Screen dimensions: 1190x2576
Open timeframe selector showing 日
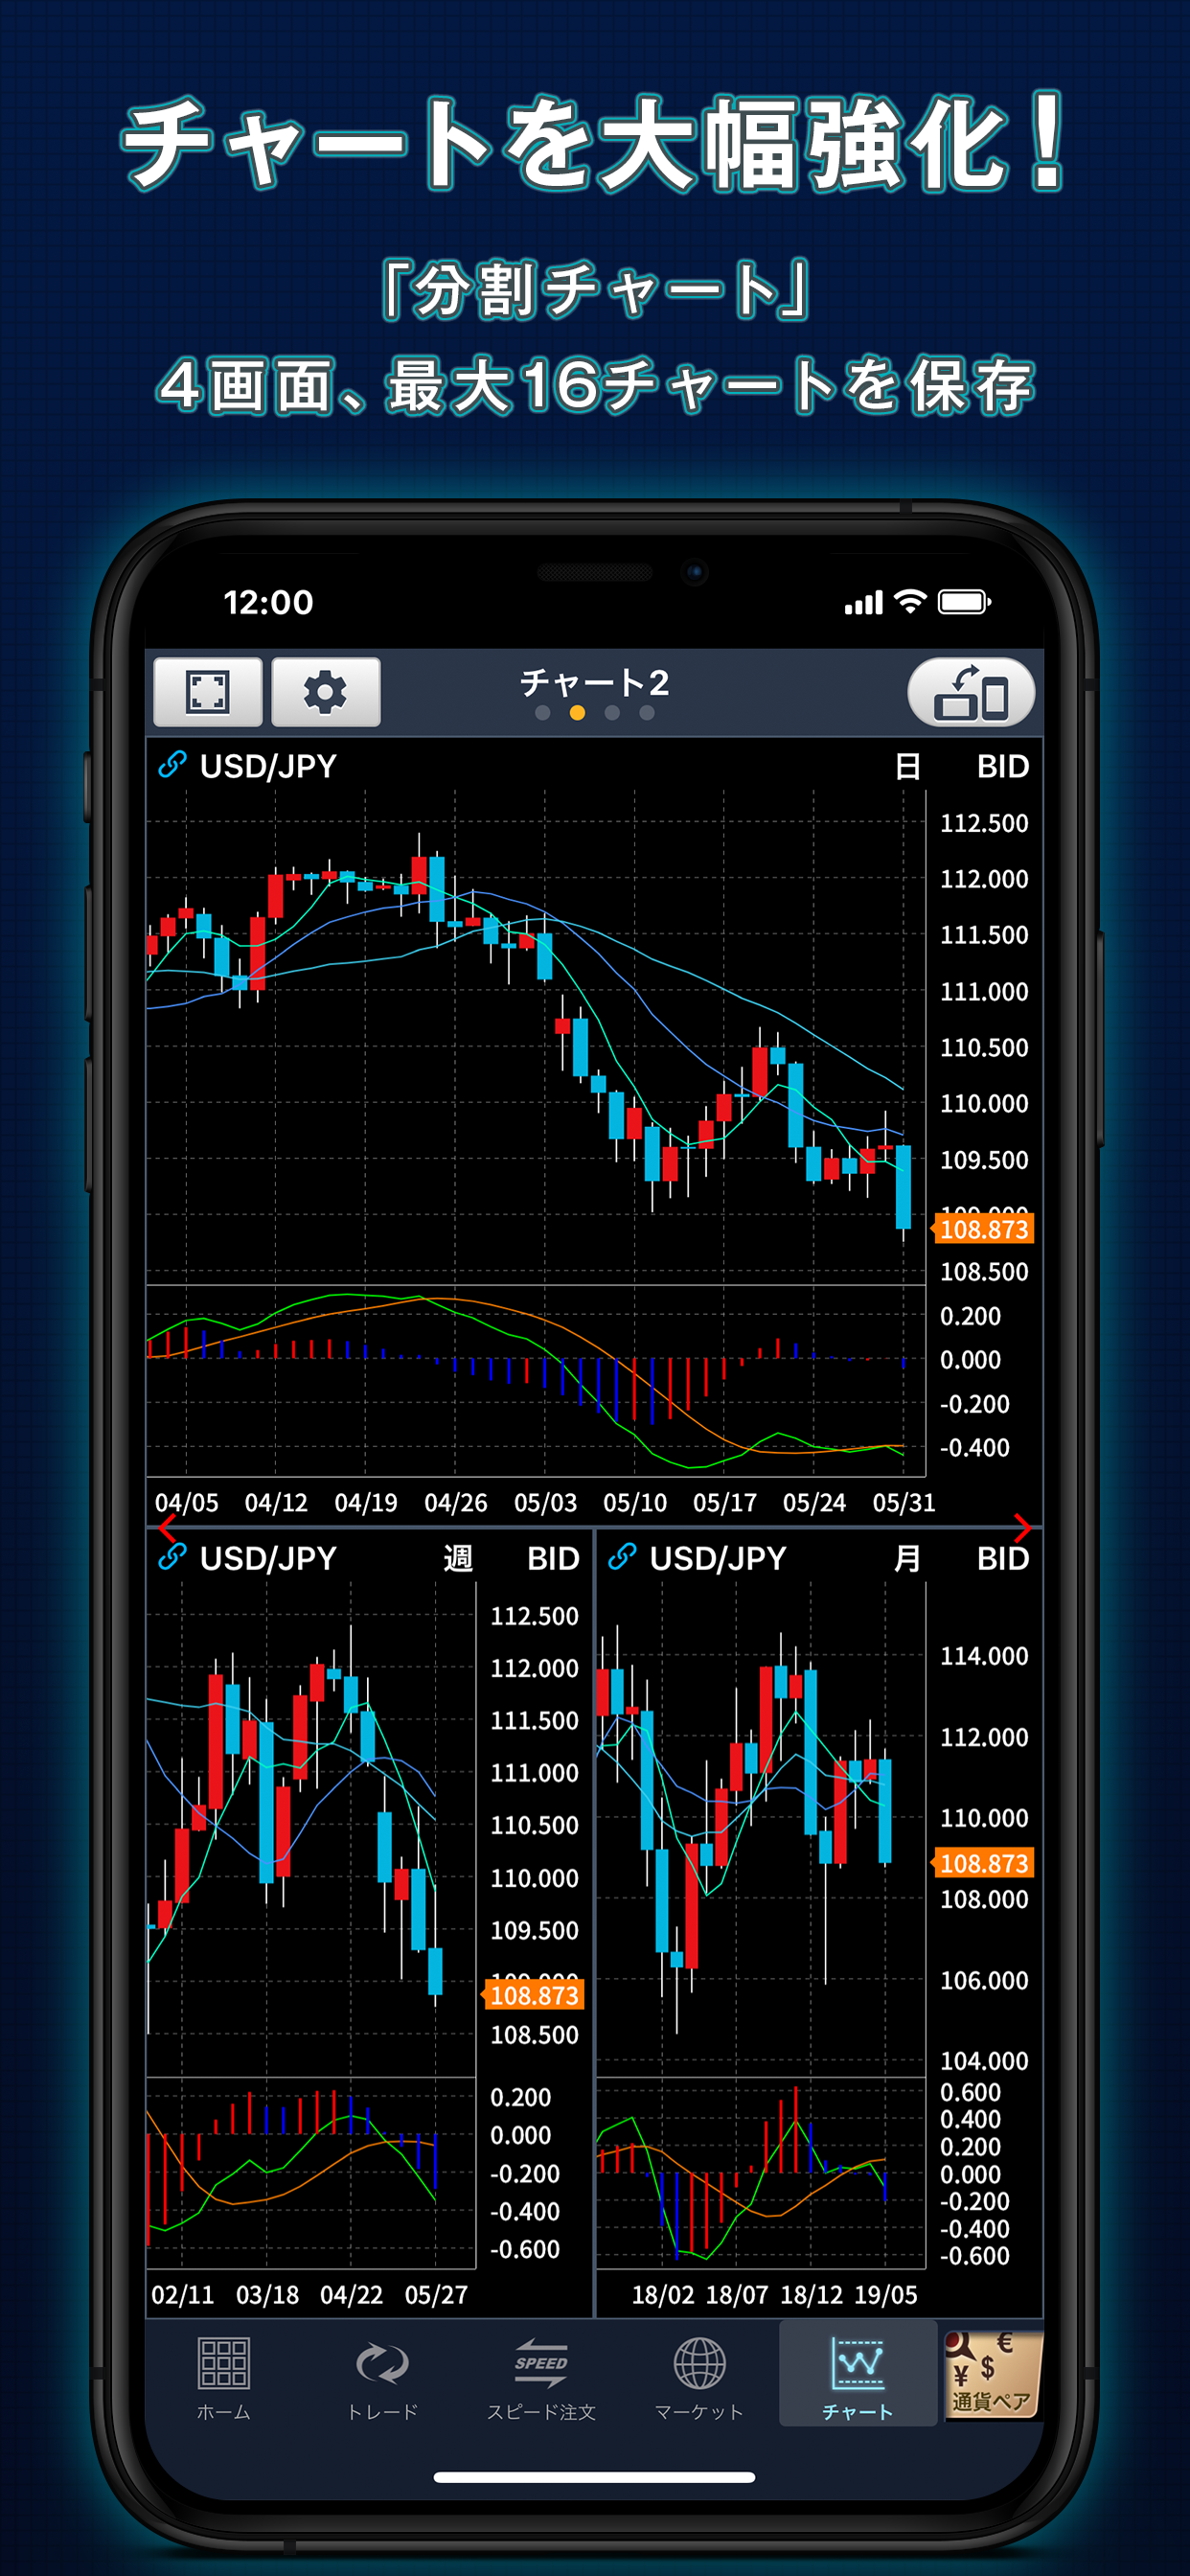pyautogui.click(x=907, y=767)
